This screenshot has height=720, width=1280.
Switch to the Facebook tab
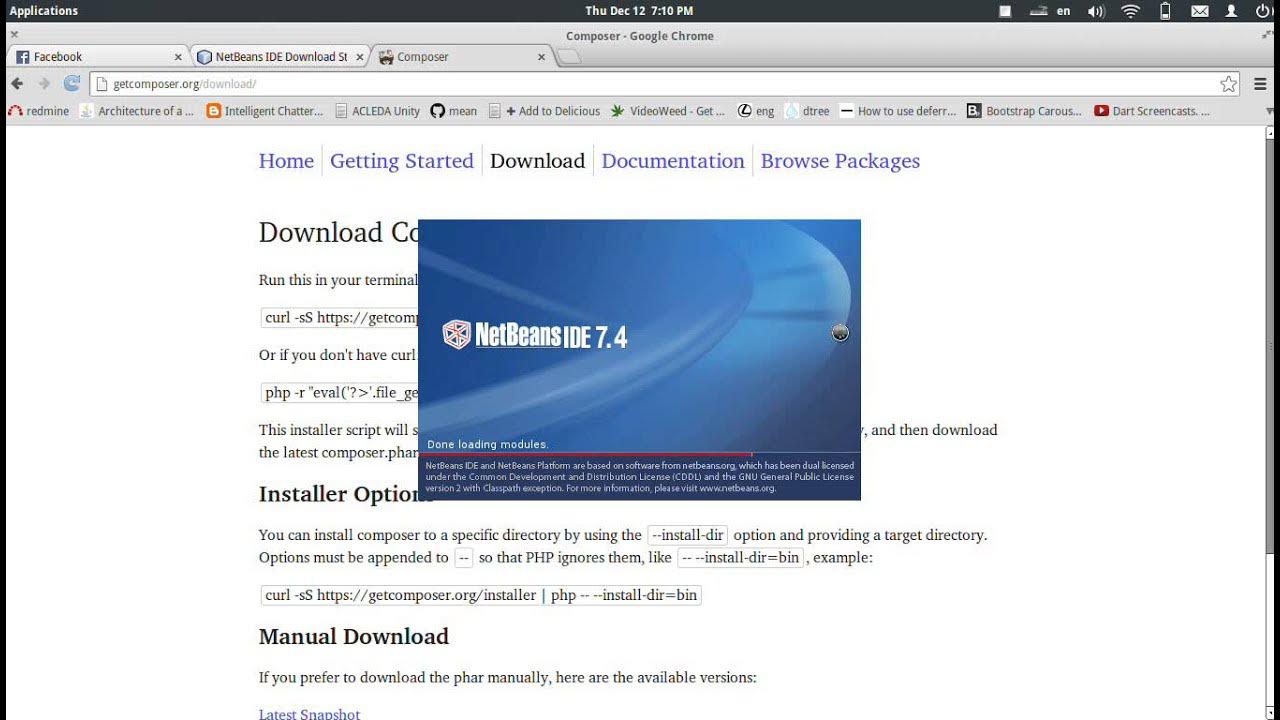click(97, 57)
